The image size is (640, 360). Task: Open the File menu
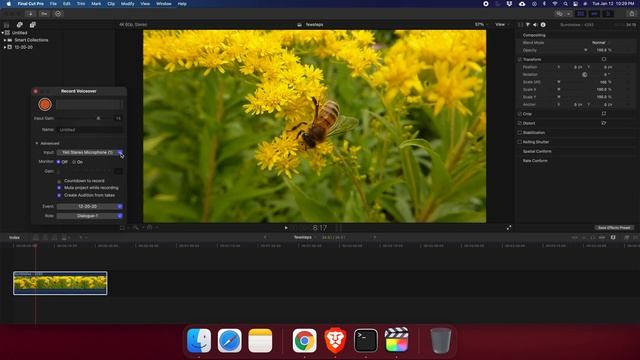point(53,4)
